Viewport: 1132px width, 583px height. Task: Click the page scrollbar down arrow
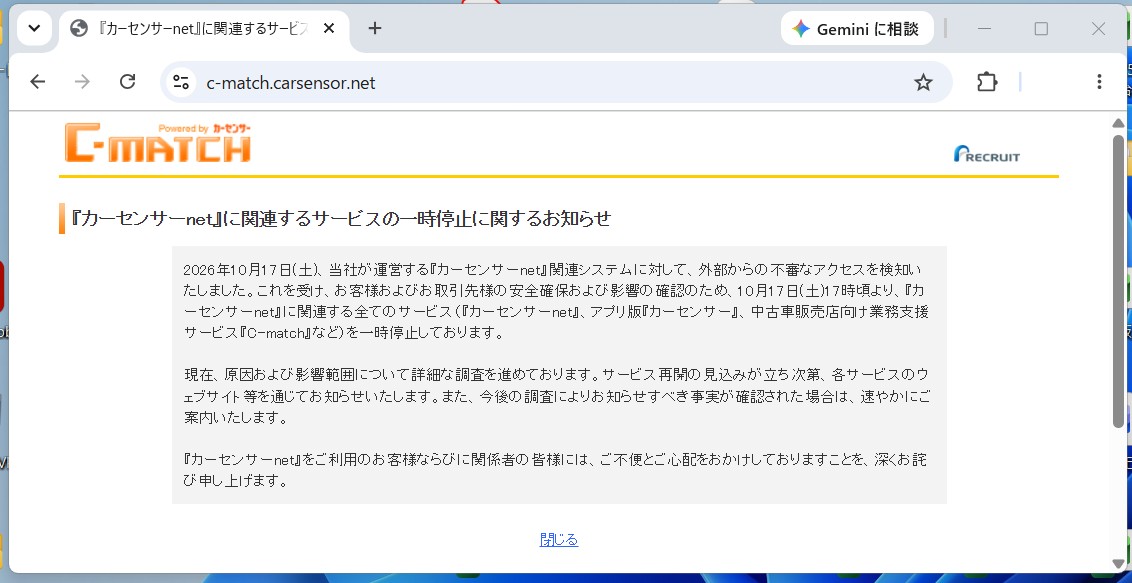[1118, 563]
